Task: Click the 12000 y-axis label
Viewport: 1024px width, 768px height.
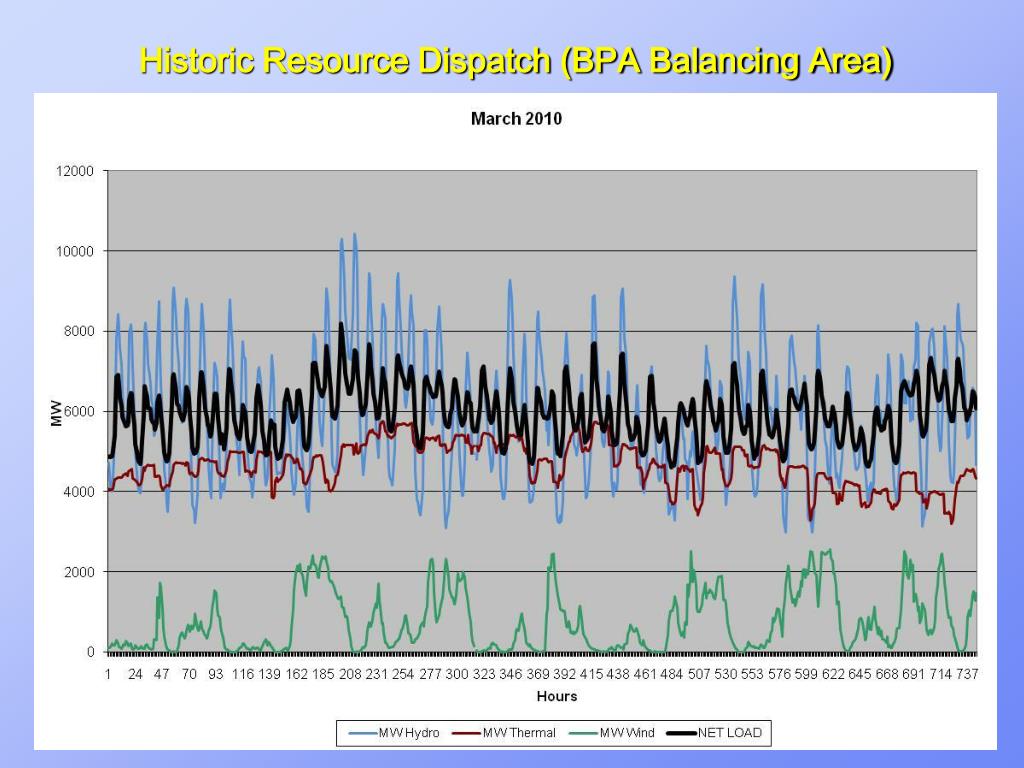Action: (x=75, y=171)
